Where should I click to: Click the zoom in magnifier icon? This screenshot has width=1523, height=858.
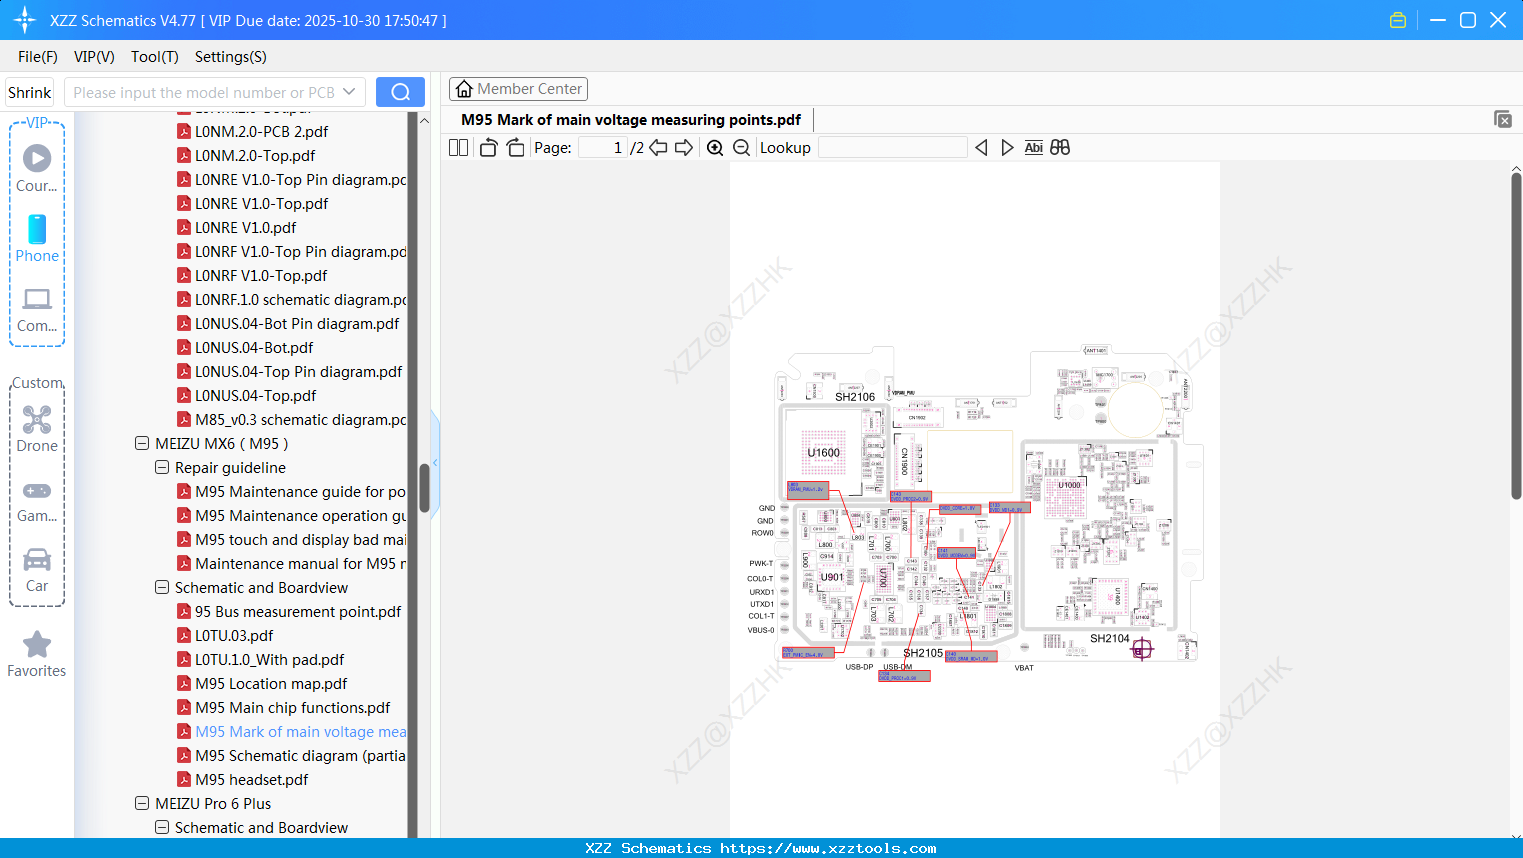pyautogui.click(x=715, y=148)
